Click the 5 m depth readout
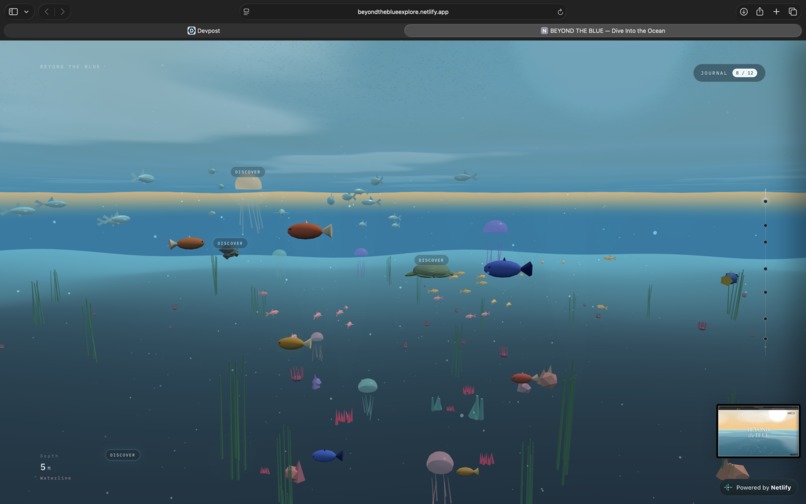Viewport: 806px width, 504px height. [x=45, y=467]
